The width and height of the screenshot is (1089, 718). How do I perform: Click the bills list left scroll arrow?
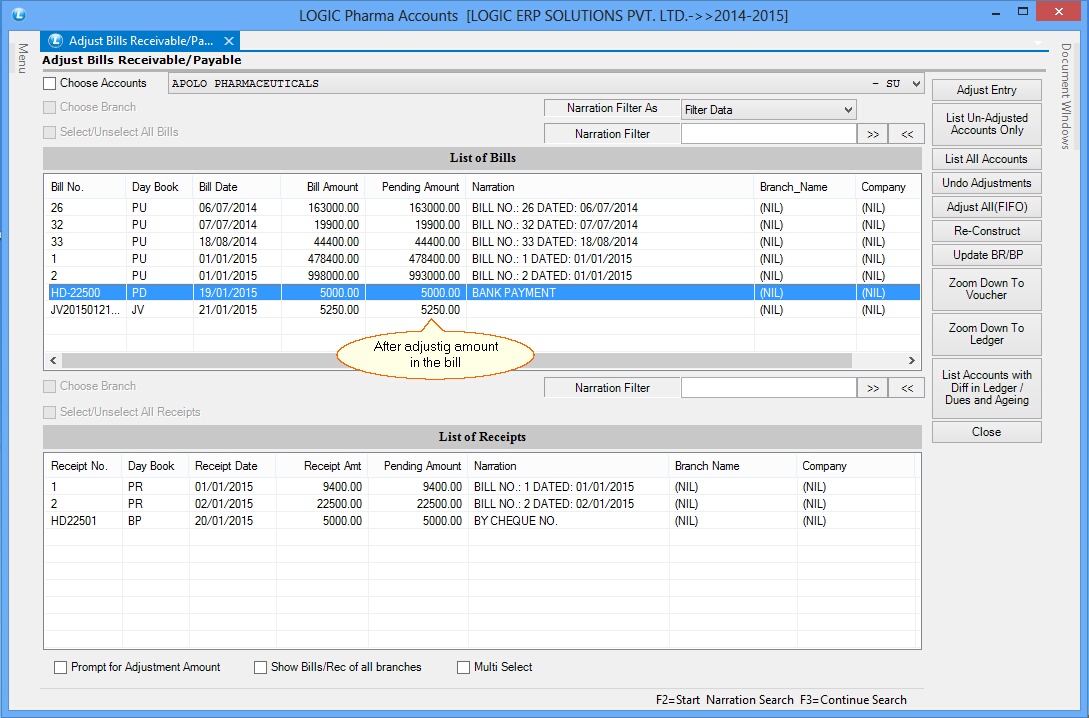tap(53, 360)
